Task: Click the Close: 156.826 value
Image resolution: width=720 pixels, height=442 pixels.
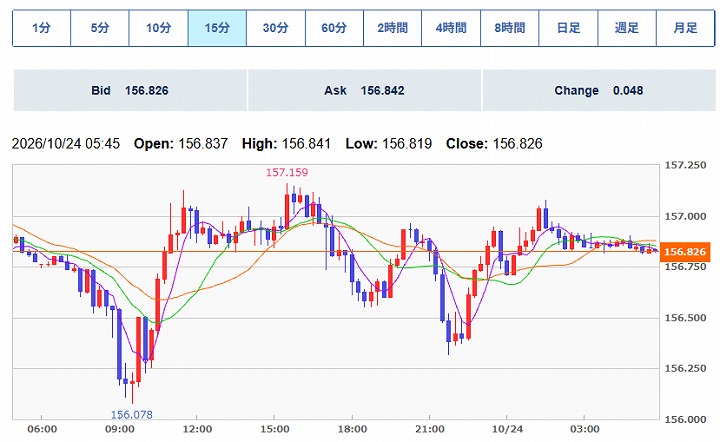Action: coord(494,144)
